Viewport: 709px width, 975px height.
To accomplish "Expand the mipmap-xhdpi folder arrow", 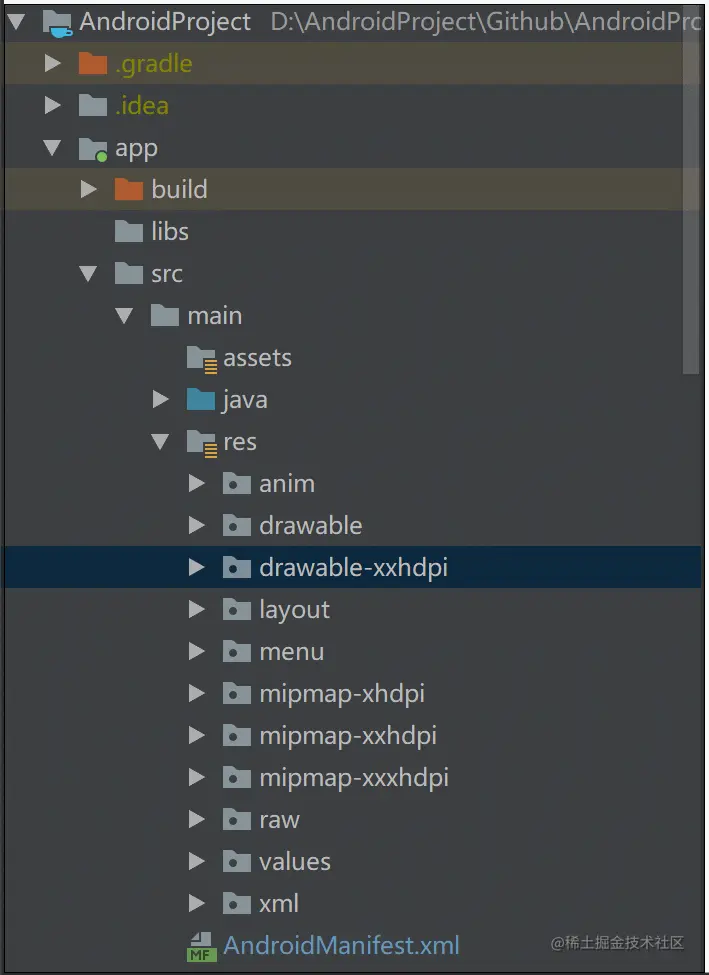I will coord(197,693).
